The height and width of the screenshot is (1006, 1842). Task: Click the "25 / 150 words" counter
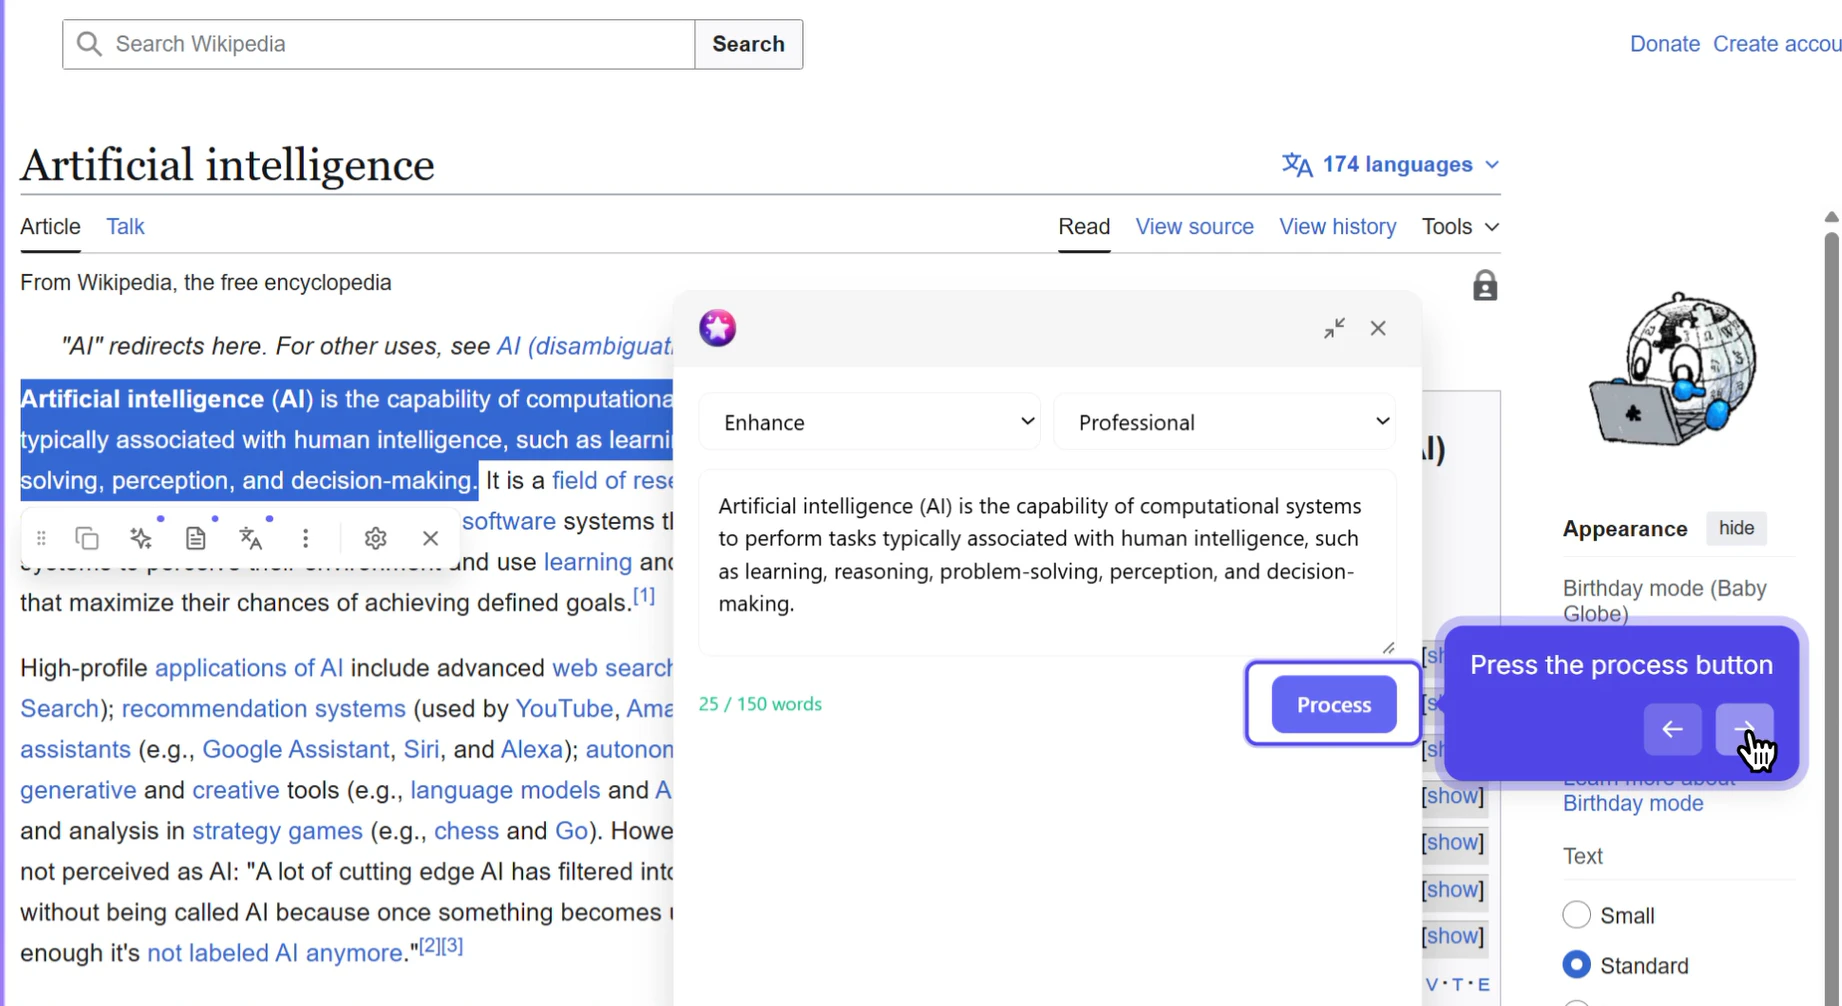coord(760,704)
